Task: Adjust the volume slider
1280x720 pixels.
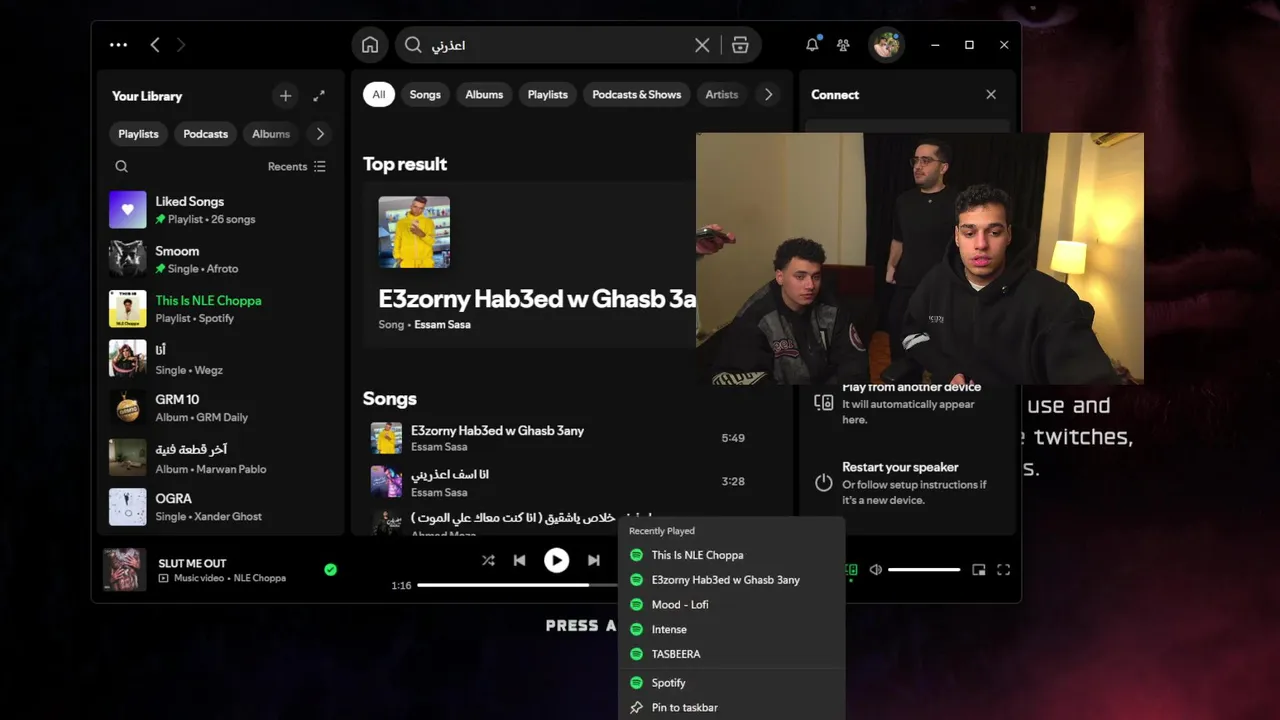Action: pos(924,570)
